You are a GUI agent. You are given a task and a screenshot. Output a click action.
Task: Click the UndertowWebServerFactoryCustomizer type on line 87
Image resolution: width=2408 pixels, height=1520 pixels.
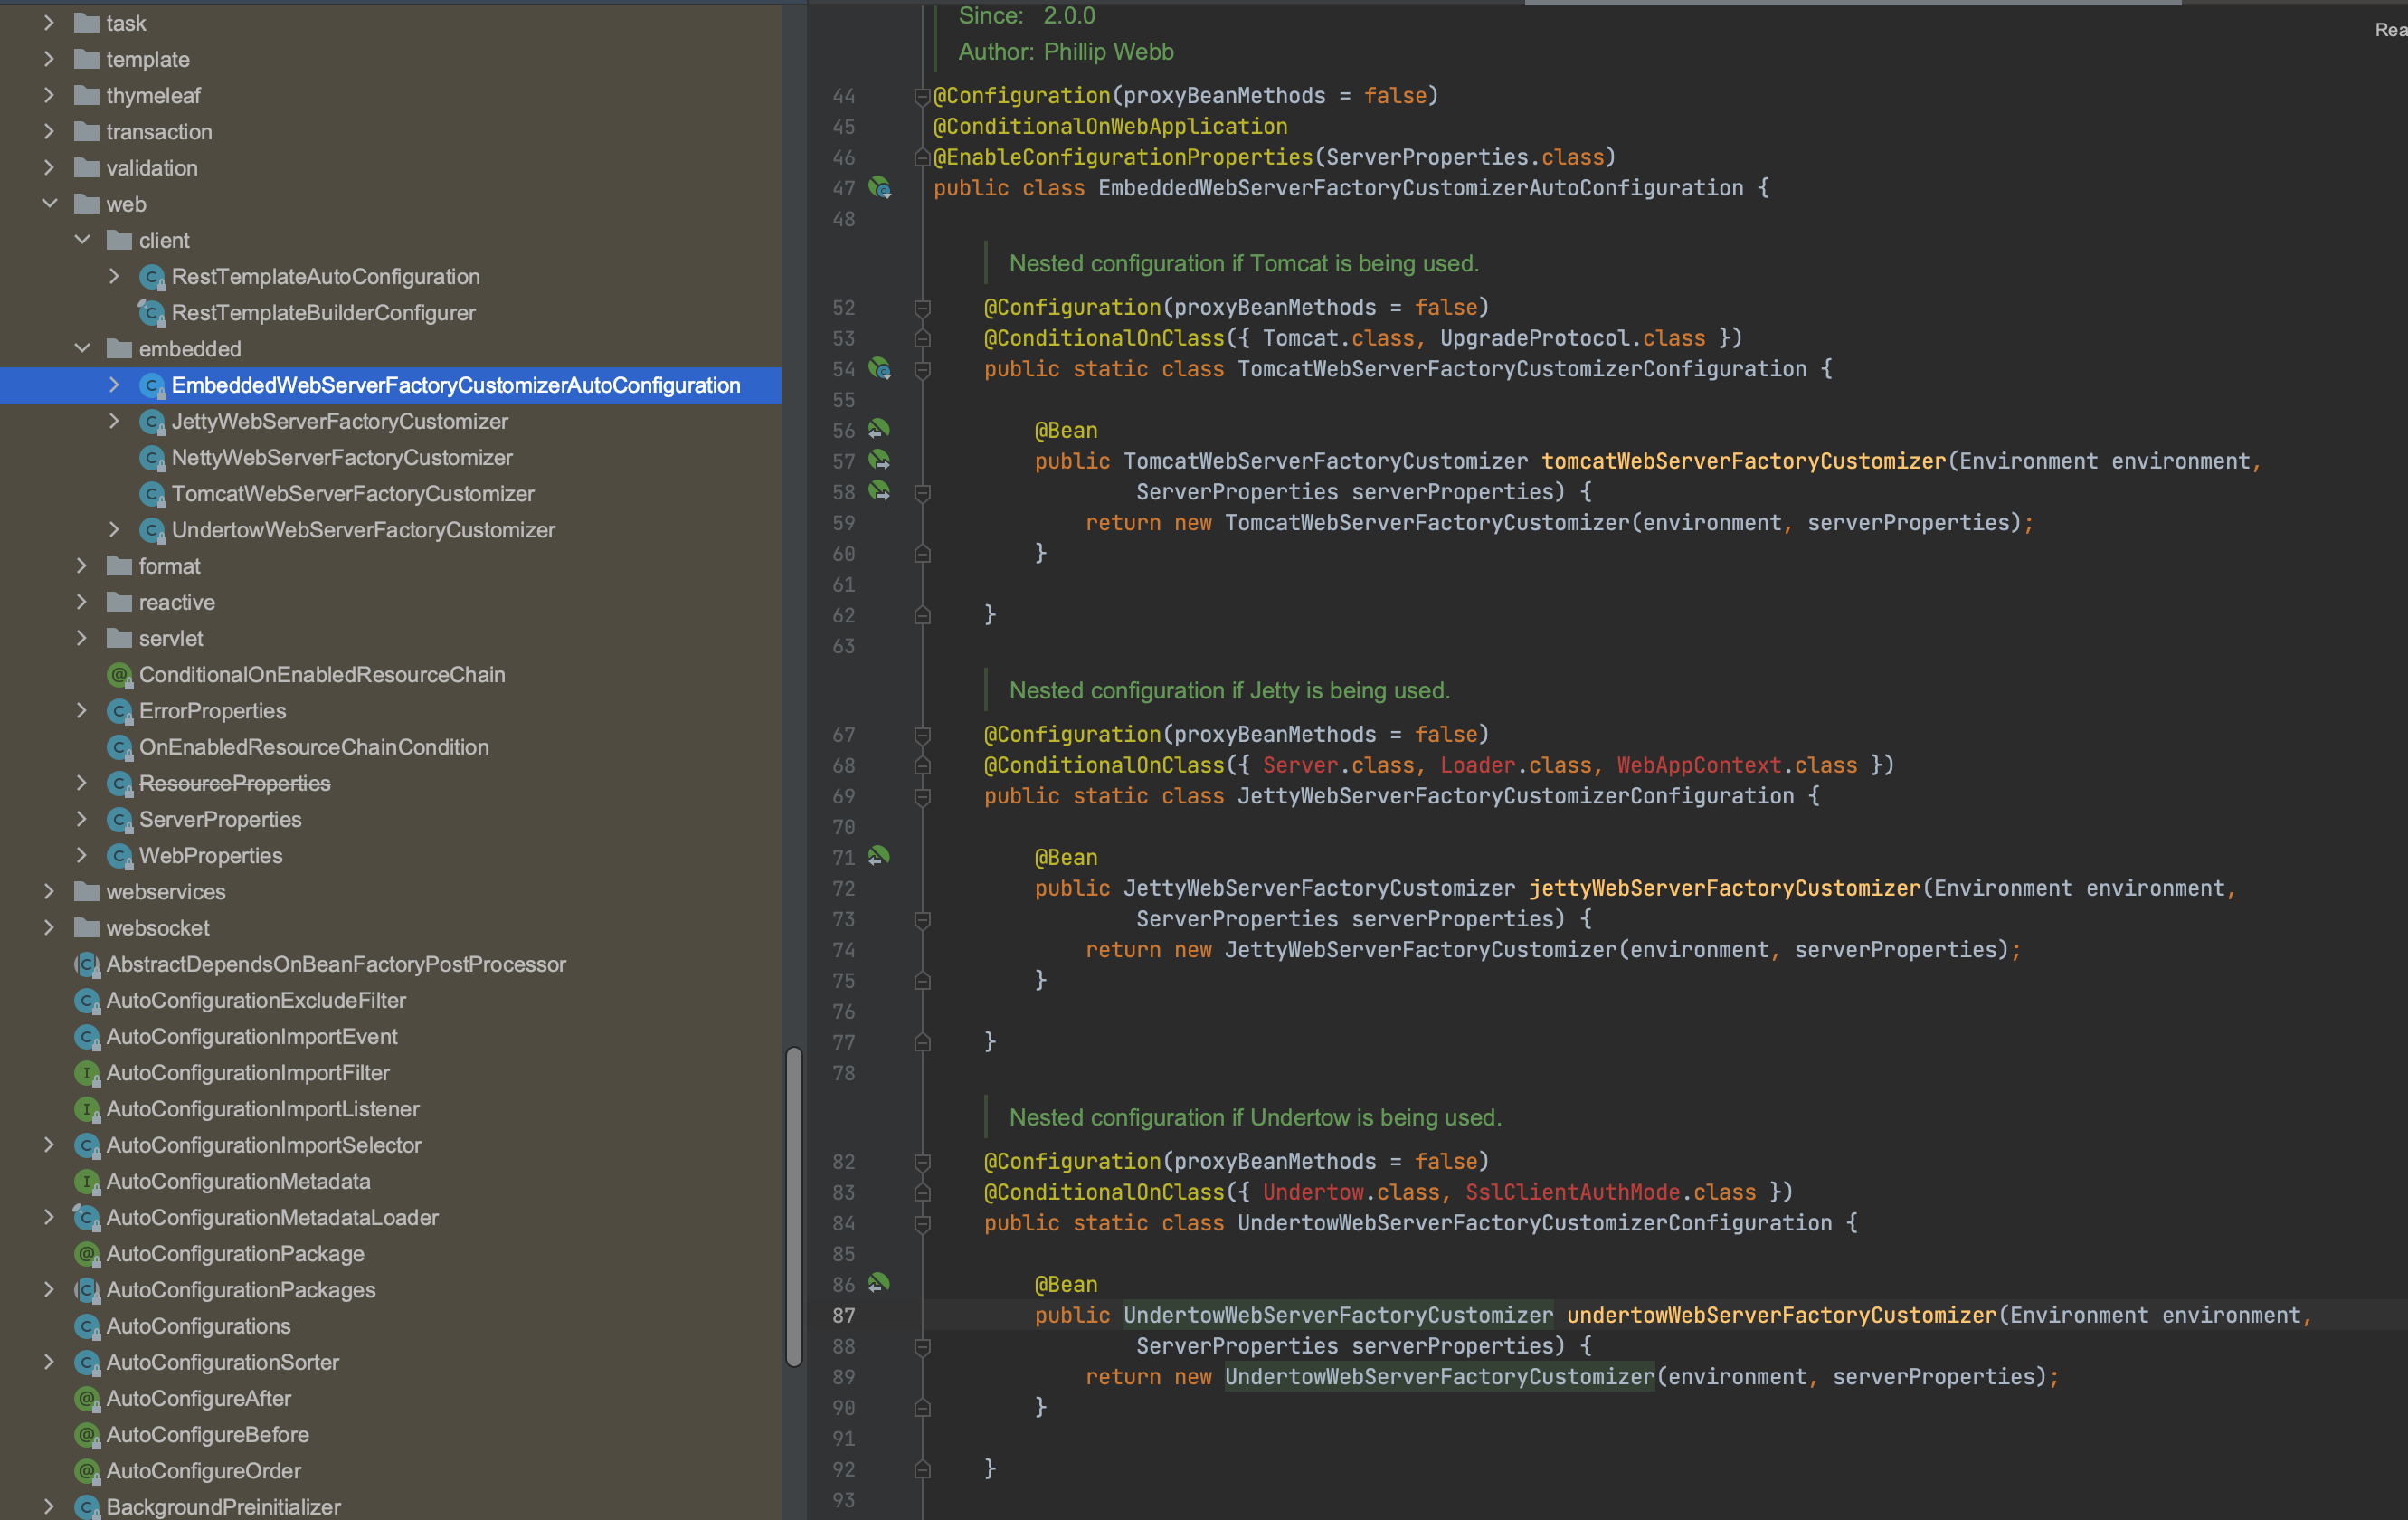[x=1338, y=1316]
